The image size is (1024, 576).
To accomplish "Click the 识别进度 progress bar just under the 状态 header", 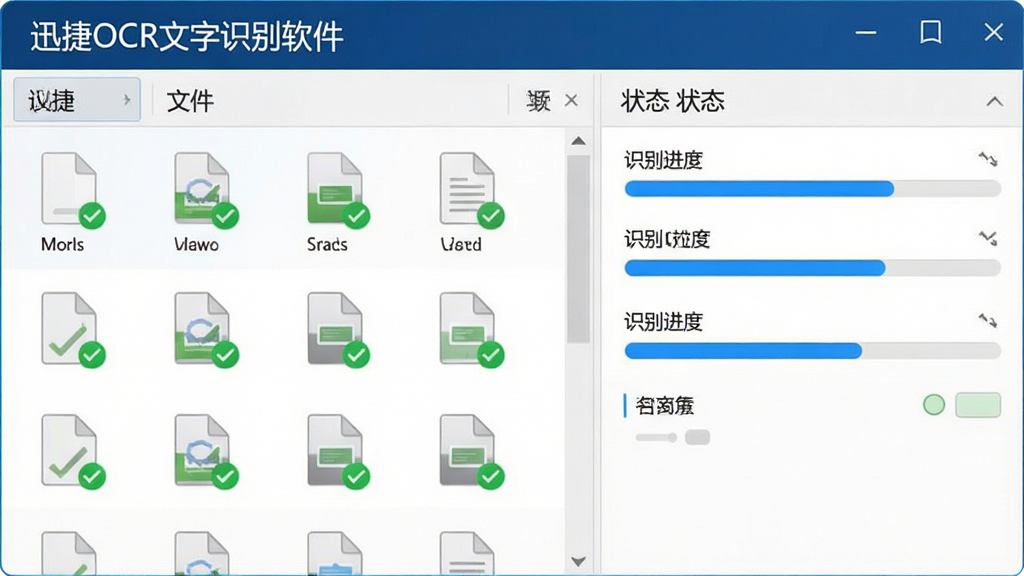I will point(812,189).
